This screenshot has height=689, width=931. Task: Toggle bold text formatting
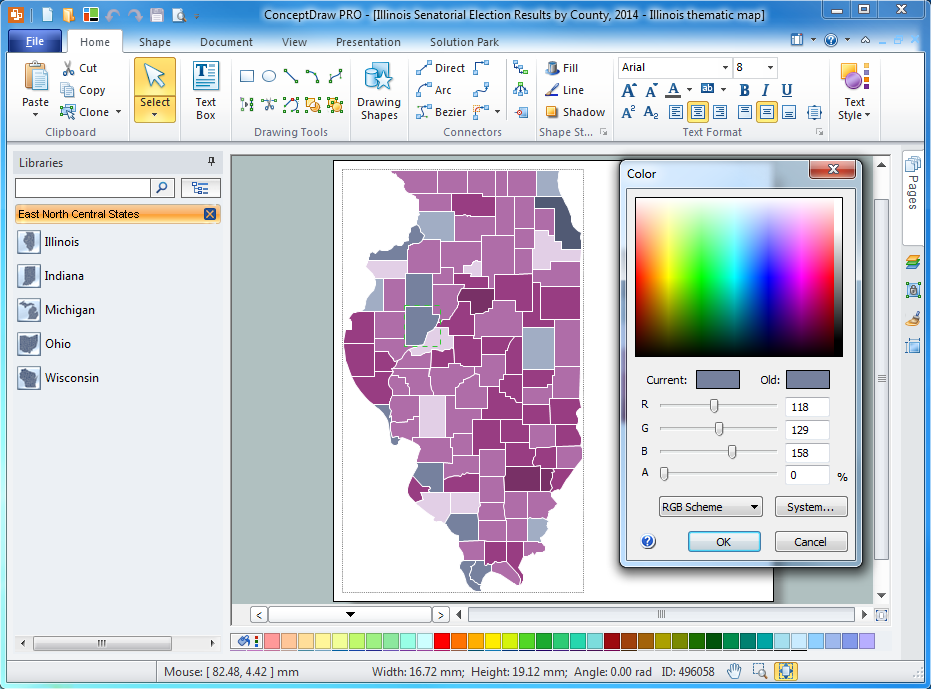coord(744,90)
